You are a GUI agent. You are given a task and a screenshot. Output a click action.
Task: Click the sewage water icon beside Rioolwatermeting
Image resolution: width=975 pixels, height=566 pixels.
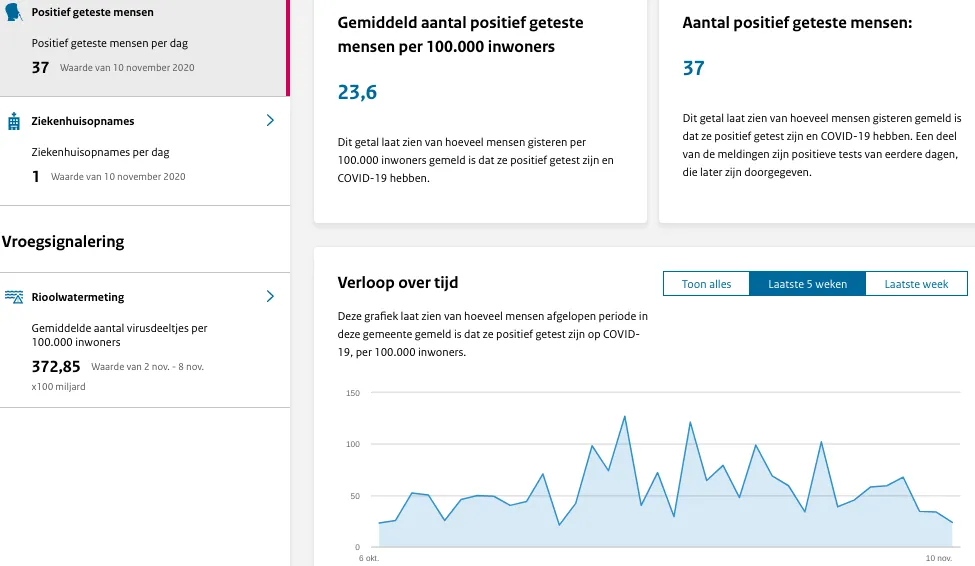point(14,297)
